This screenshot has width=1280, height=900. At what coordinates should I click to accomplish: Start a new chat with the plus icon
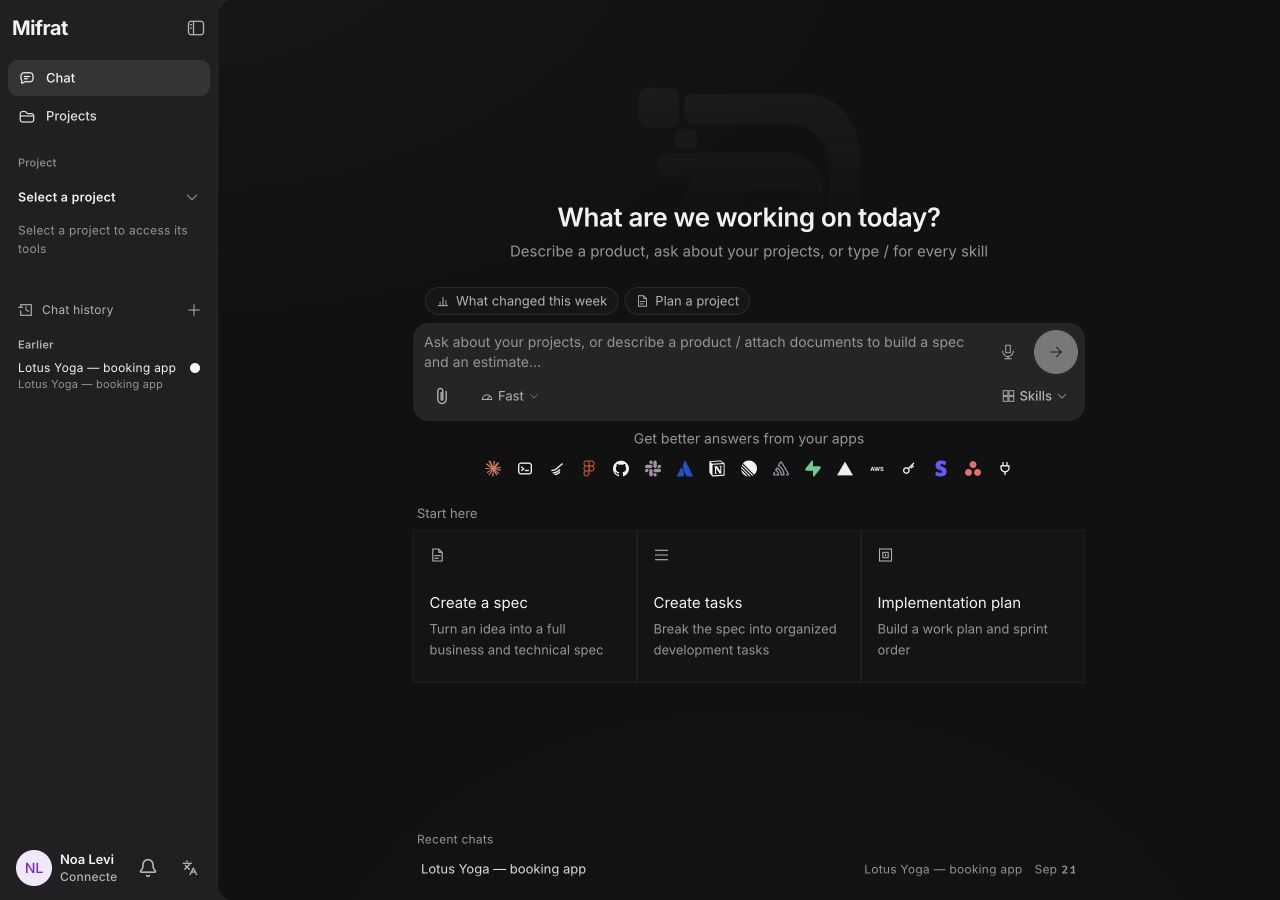coord(194,310)
